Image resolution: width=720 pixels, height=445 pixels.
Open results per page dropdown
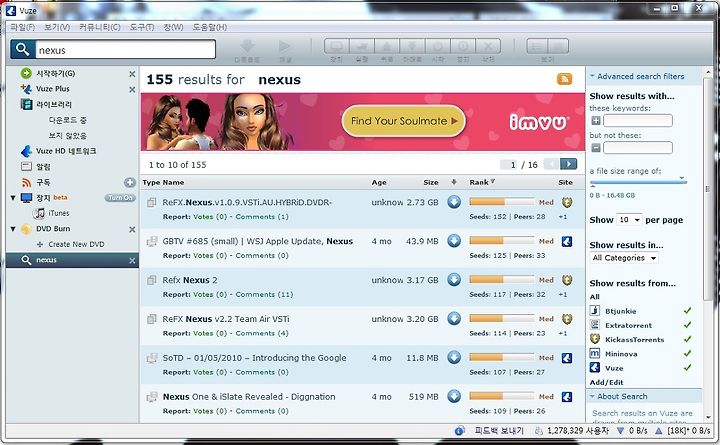[x=629, y=220]
